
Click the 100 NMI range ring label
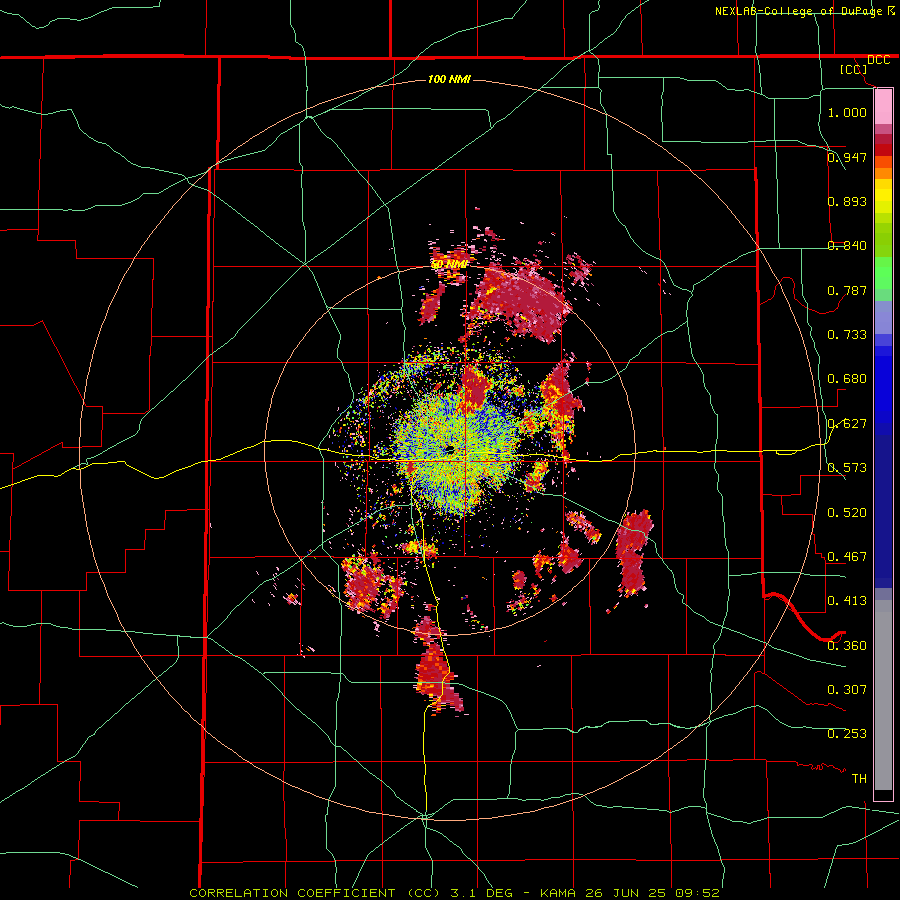pos(449,79)
